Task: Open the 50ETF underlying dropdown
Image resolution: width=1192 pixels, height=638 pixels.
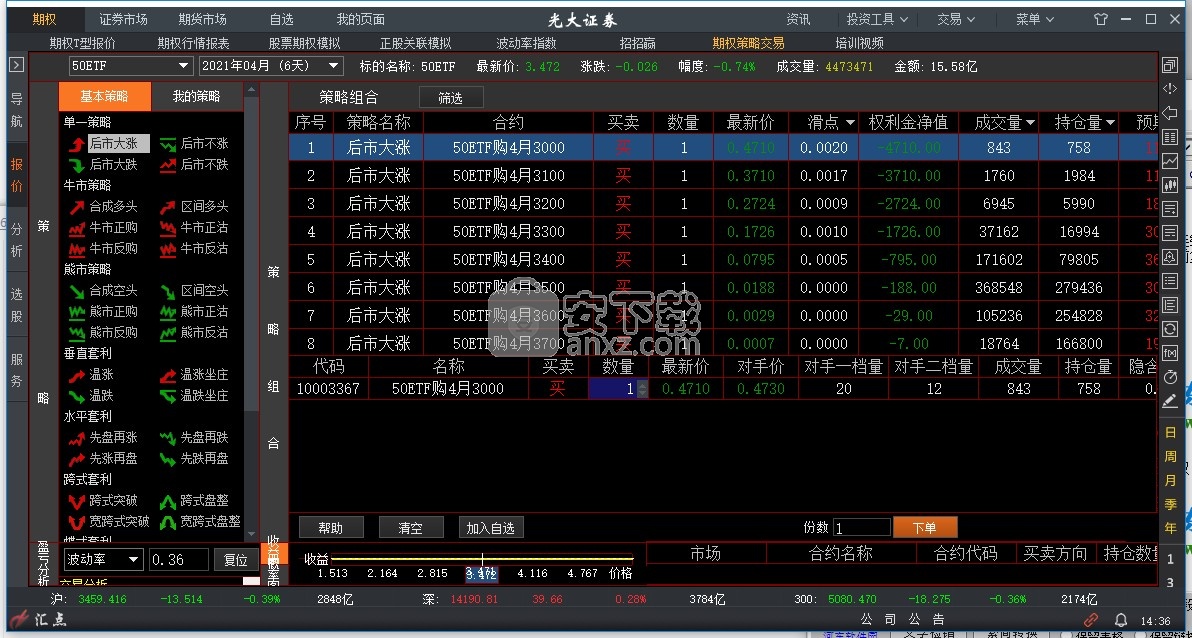Action: coord(130,66)
